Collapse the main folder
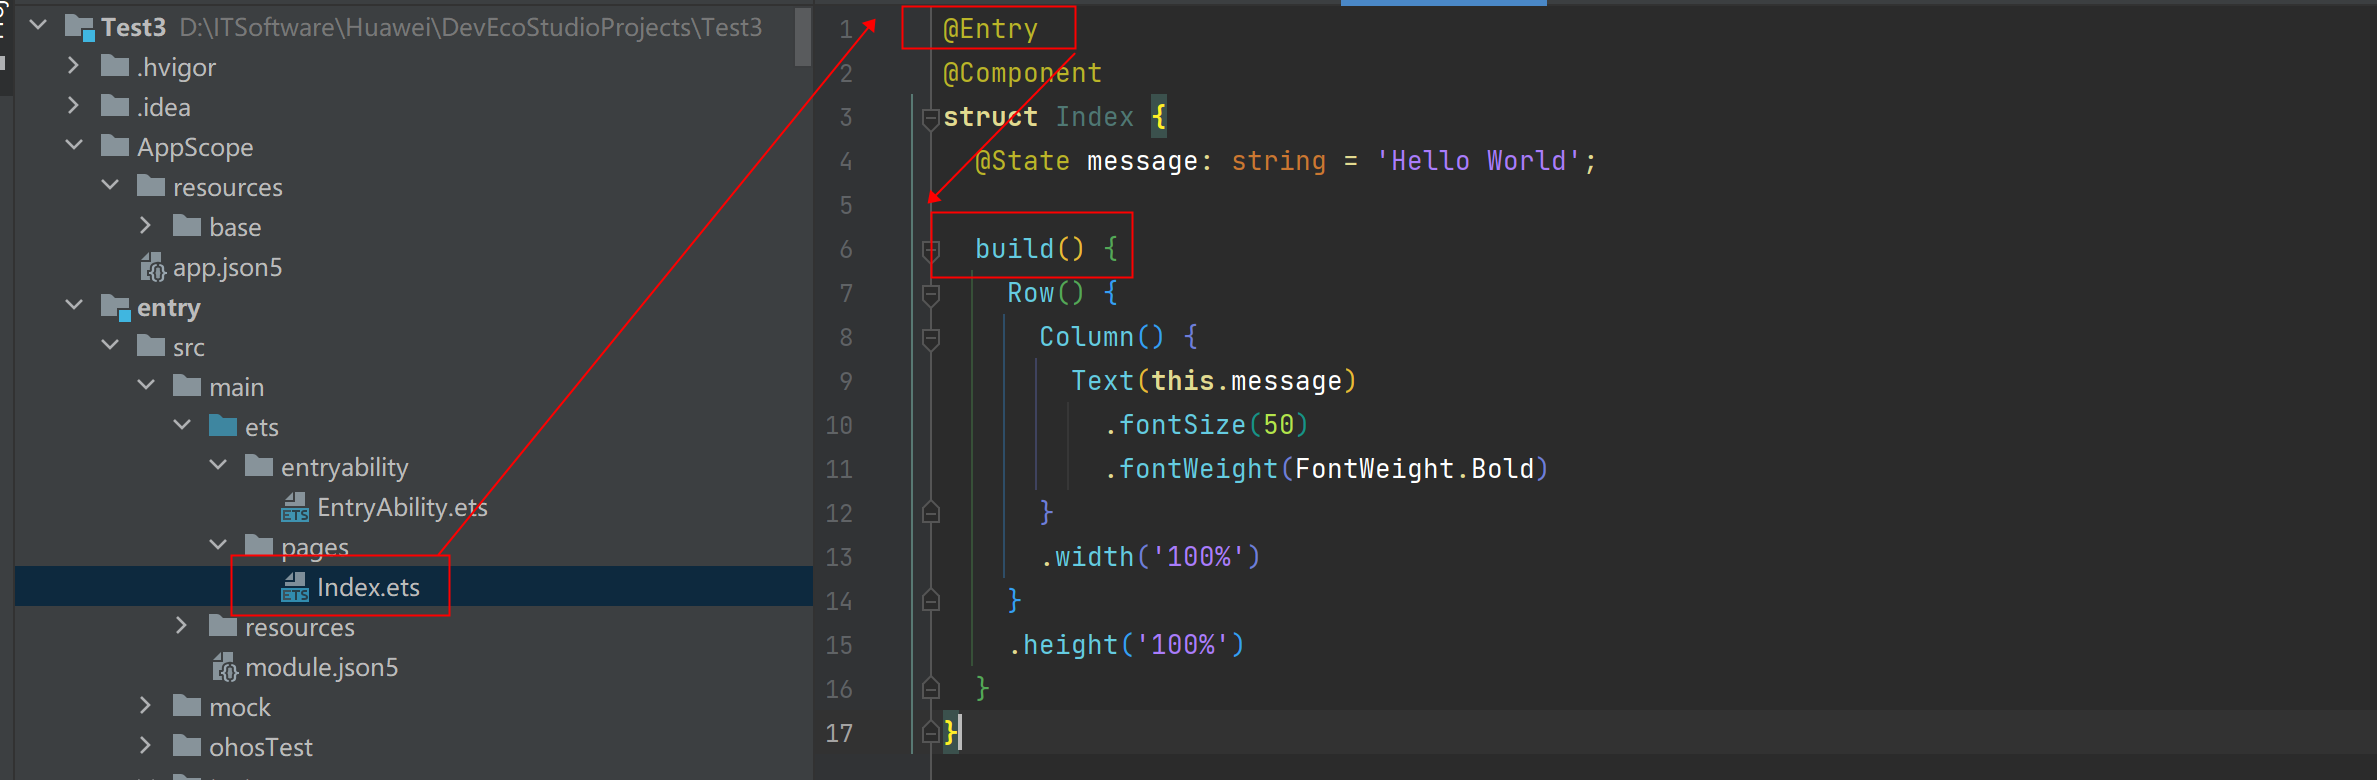The height and width of the screenshot is (780, 2377). tap(146, 385)
